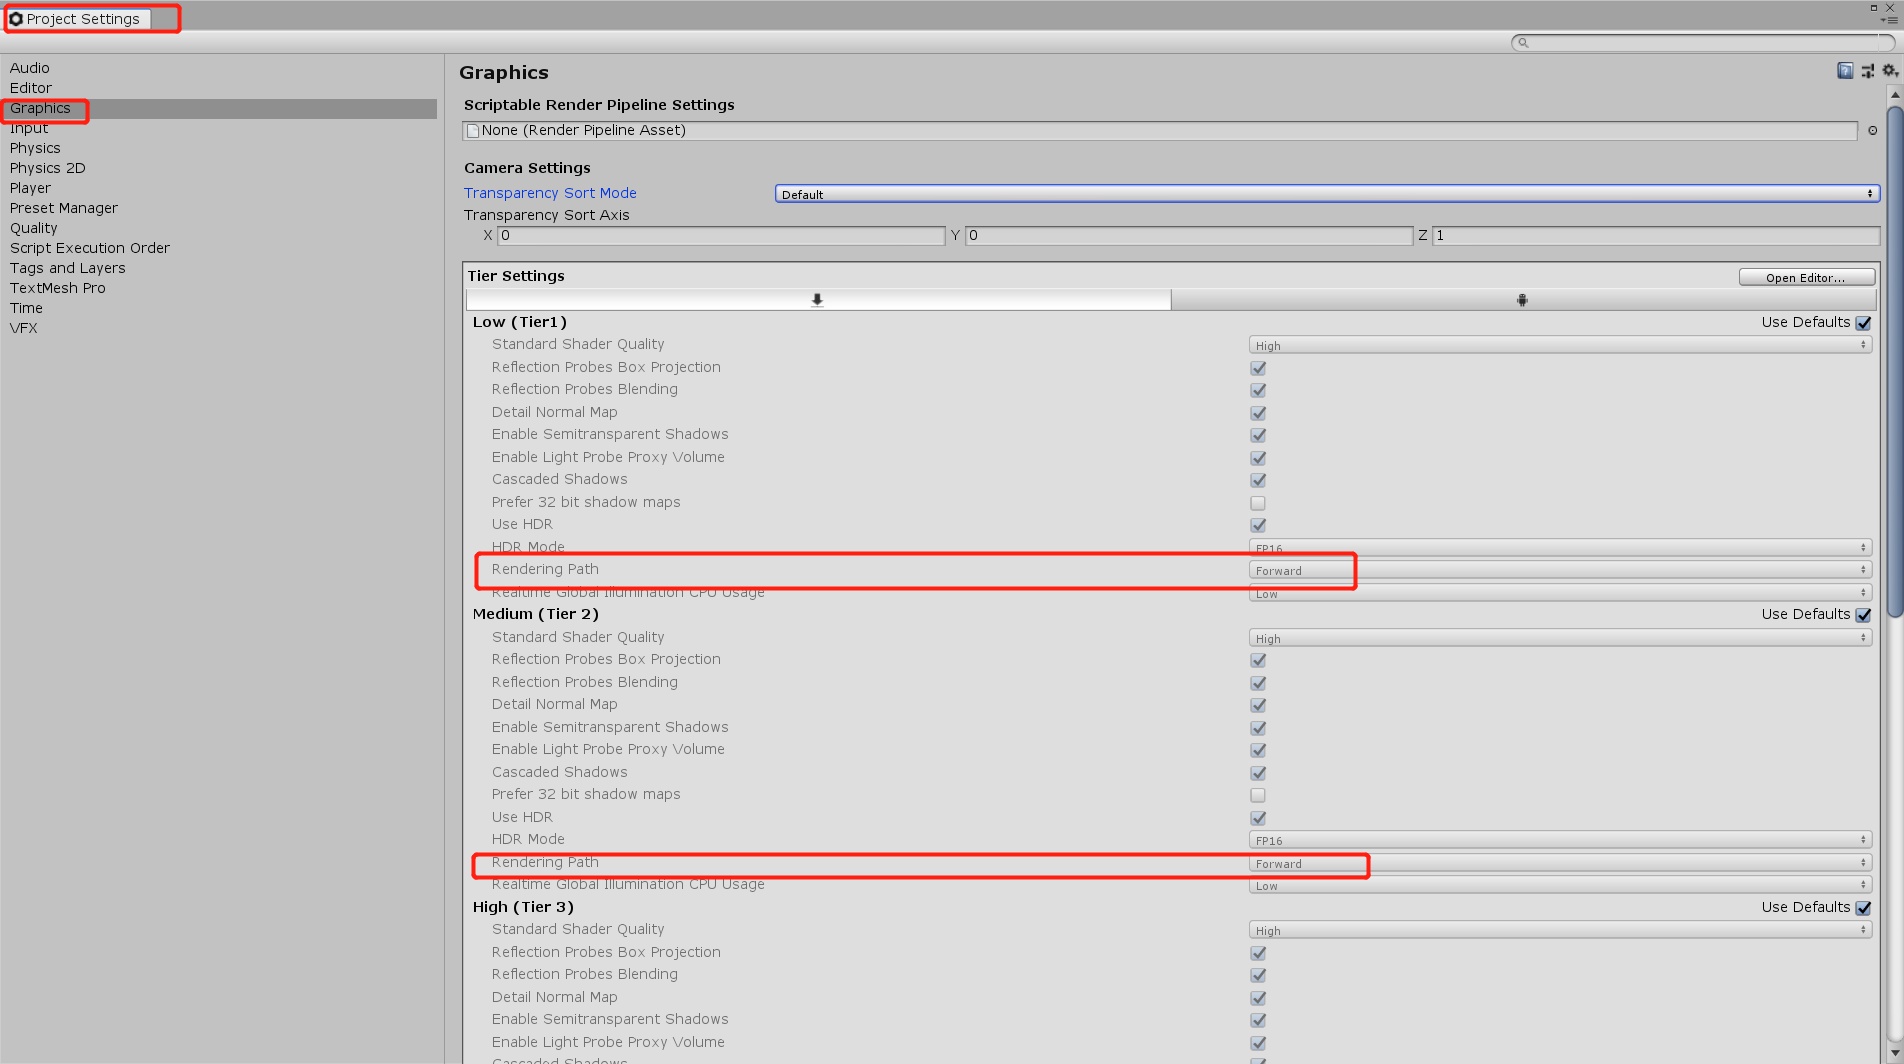Click the Graphics preset sliders icon
This screenshot has width=1904, height=1064.
(x=1867, y=71)
